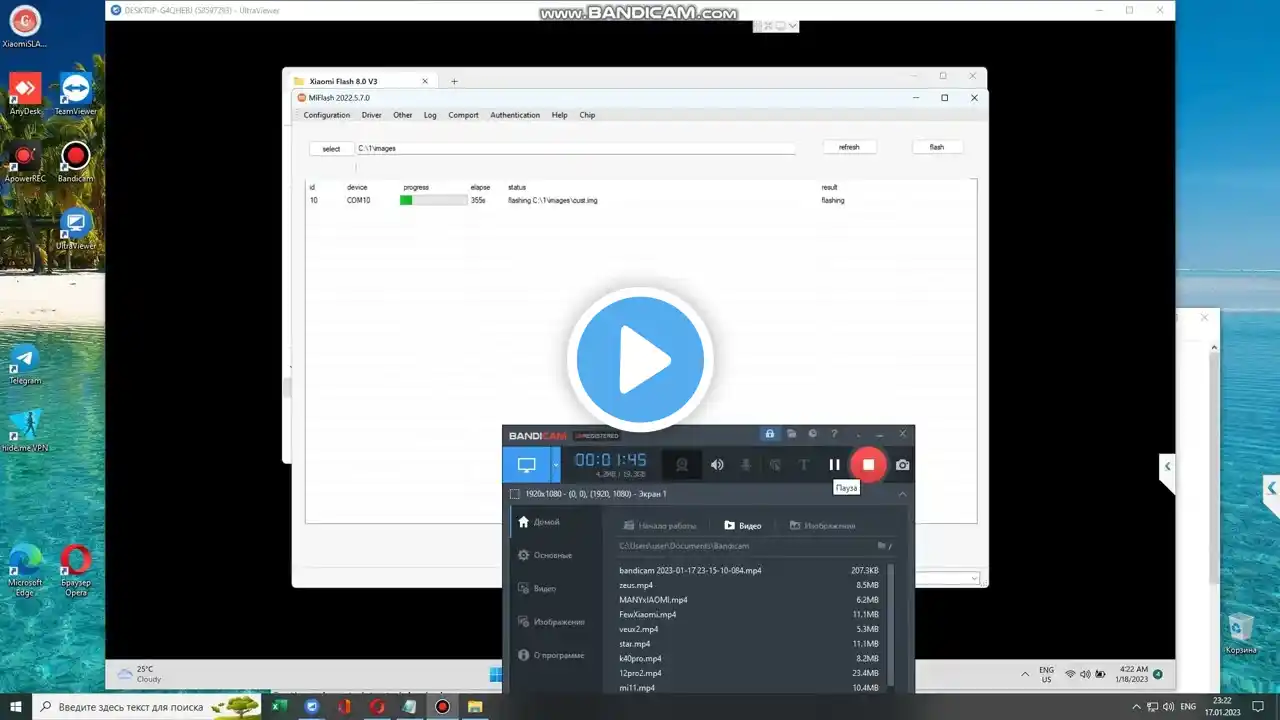1280x720 pixels.
Task: Open the ApowerREC desktop shortcut
Action: [x=25, y=162]
